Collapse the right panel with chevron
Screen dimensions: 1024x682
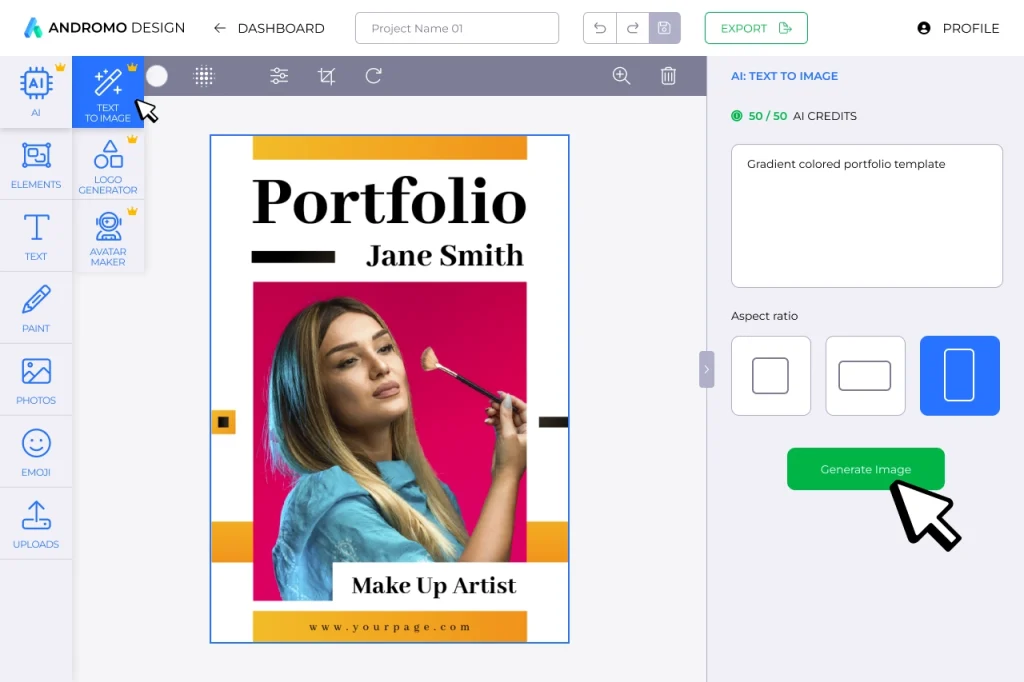click(x=706, y=369)
